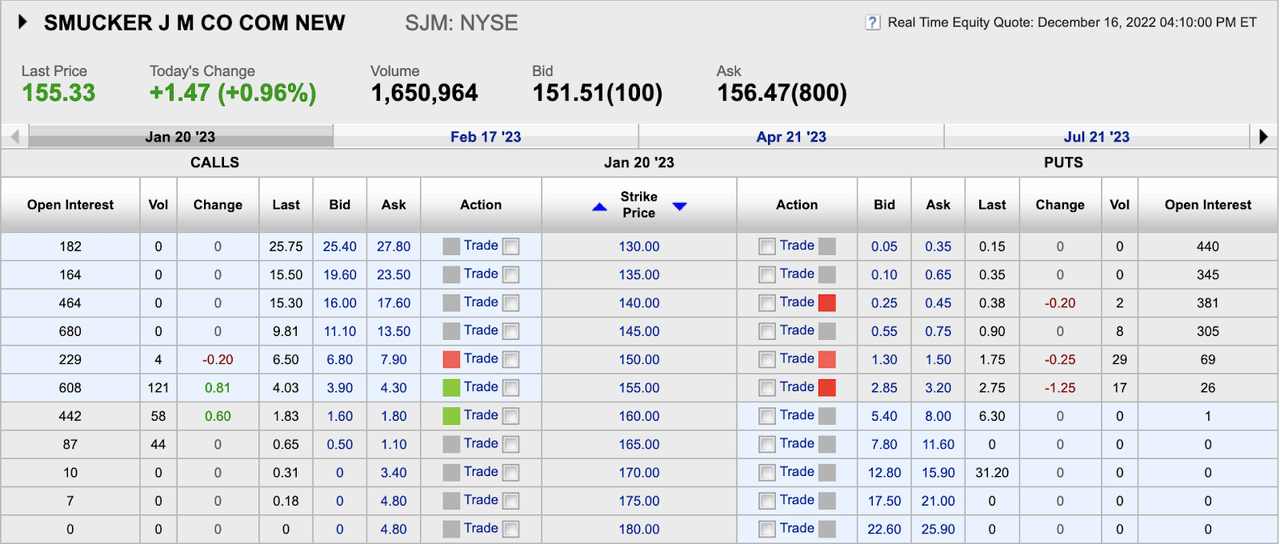Check the put checkbox for strike 160.00
This screenshot has height=544, width=1280.
767,416
